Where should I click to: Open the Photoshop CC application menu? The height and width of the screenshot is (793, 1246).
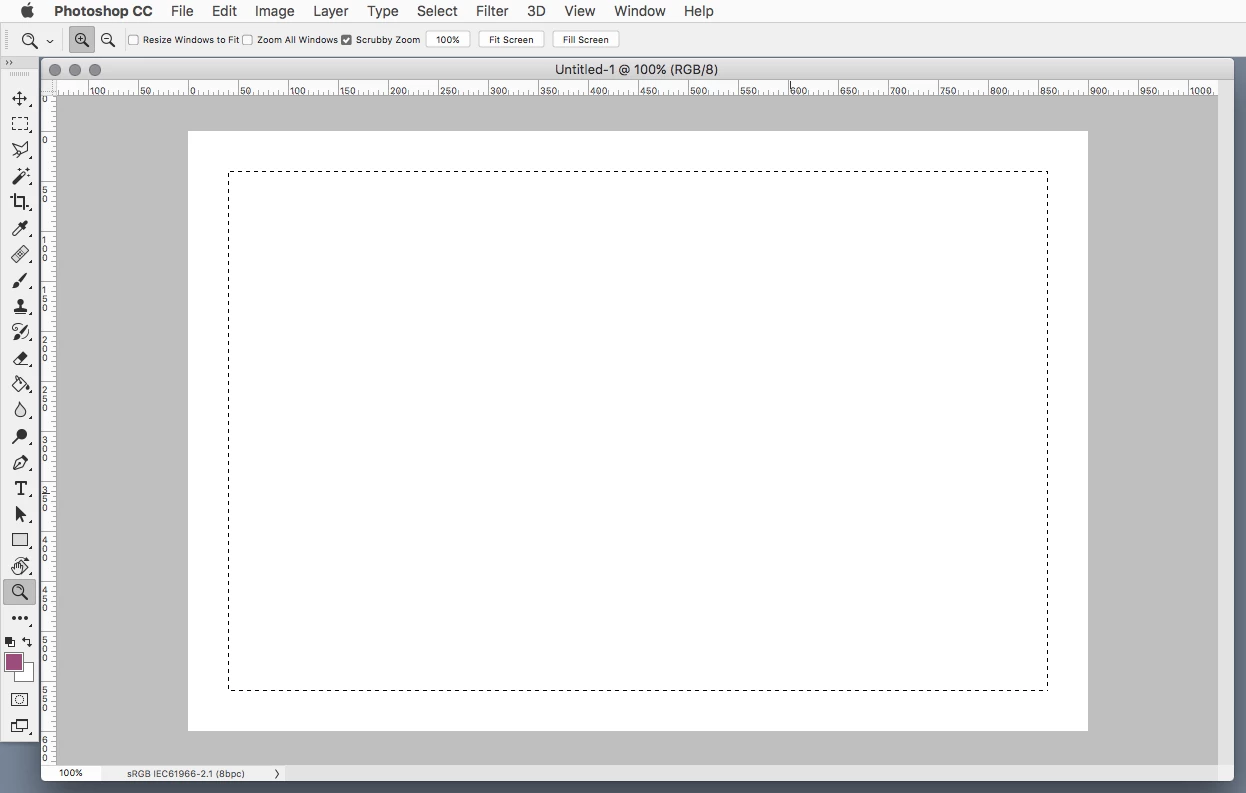pyautogui.click(x=103, y=11)
